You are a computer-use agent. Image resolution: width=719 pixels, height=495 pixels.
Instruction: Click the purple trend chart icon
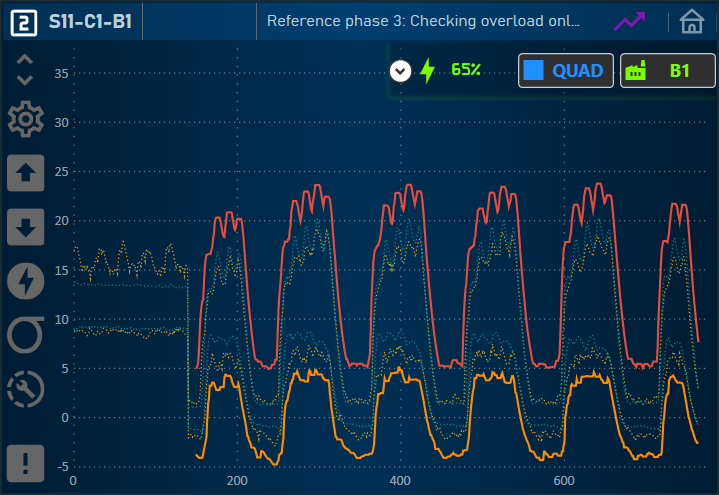click(x=630, y=21)
